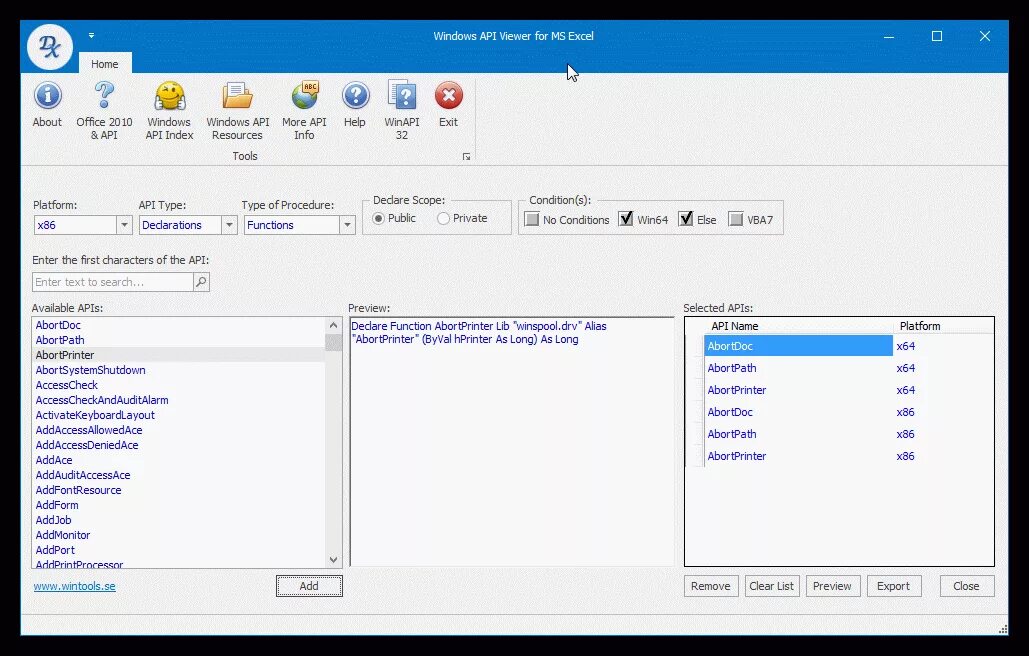Select AccessCheck in the list
Image resolution: width=1029 pixels, height=656 pixels.
point(178,386)
